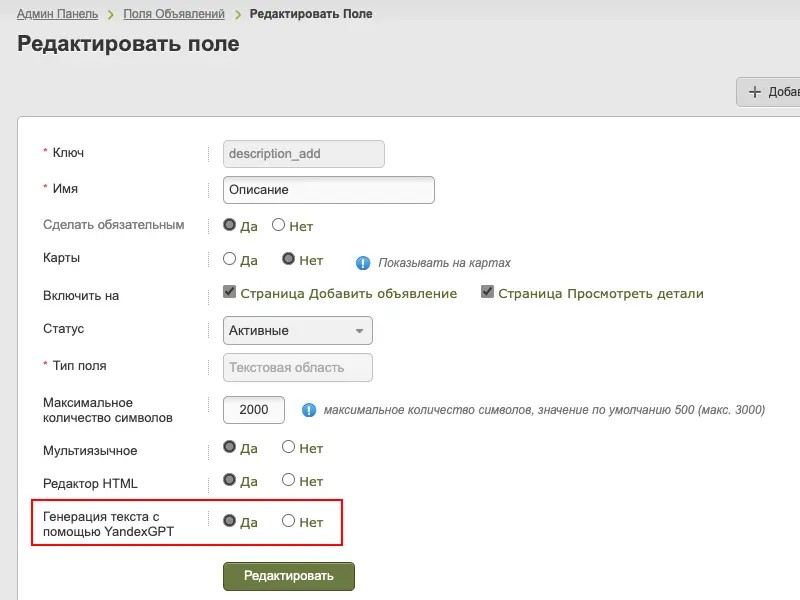Click the info icon next to max characters
The height and width of the screenshot is (600, 800).
(309, 410)
